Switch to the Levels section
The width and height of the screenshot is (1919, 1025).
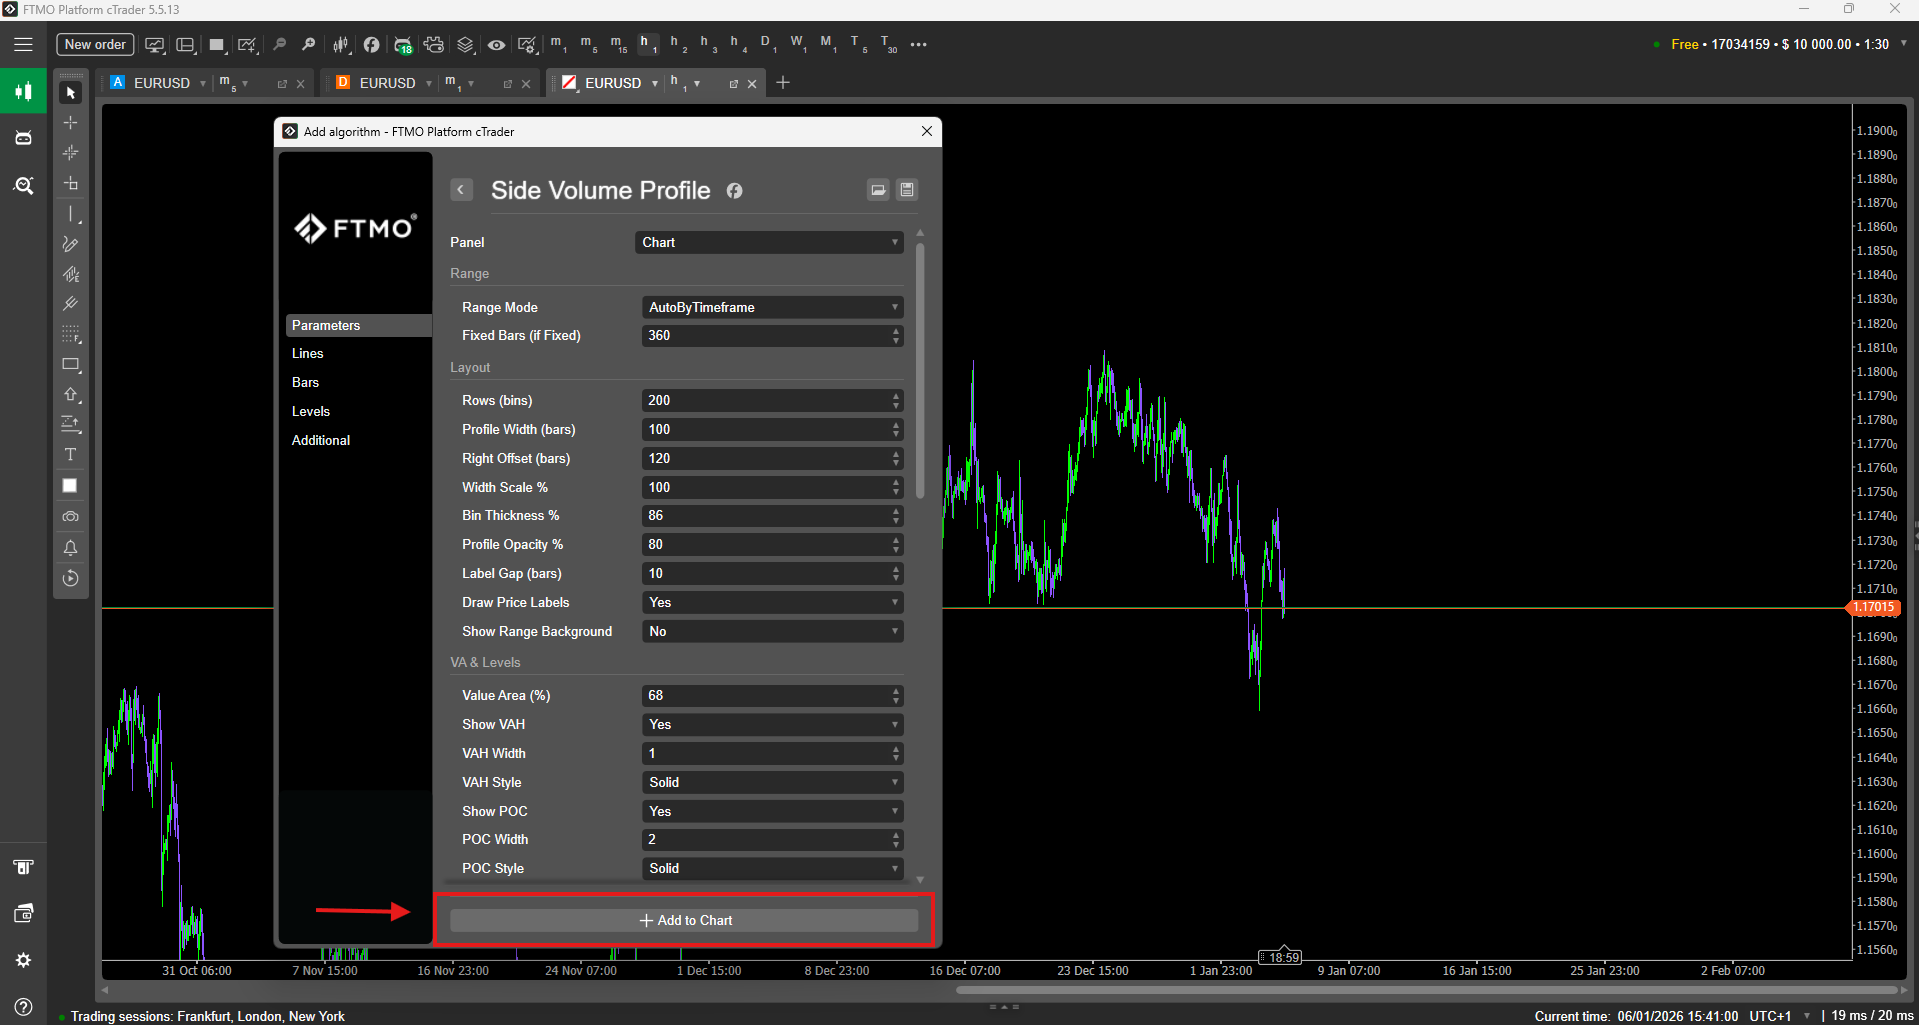pyautogui.click(x=311, y=412)
